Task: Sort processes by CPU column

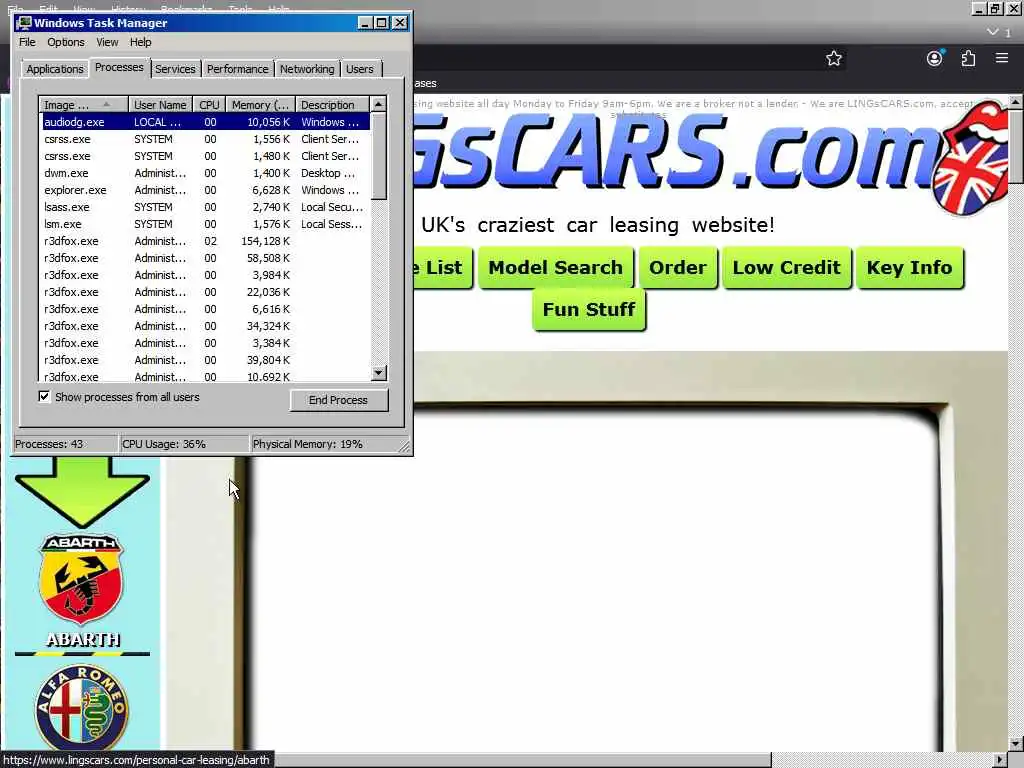Action: click(x=209, y=104)
